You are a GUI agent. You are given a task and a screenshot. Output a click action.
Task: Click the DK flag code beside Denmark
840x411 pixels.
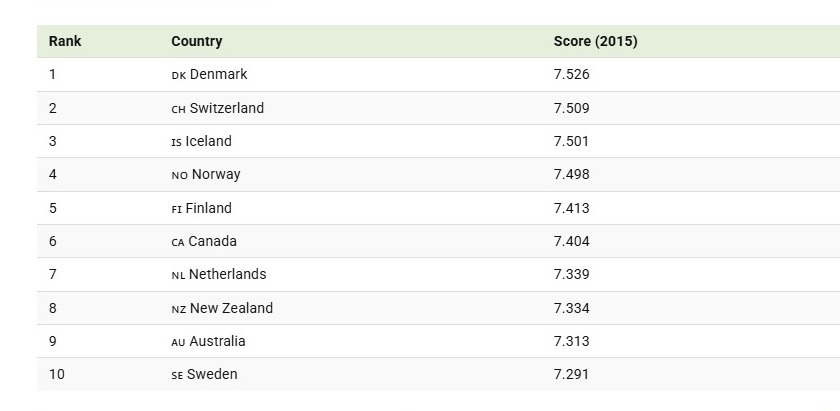179,75
